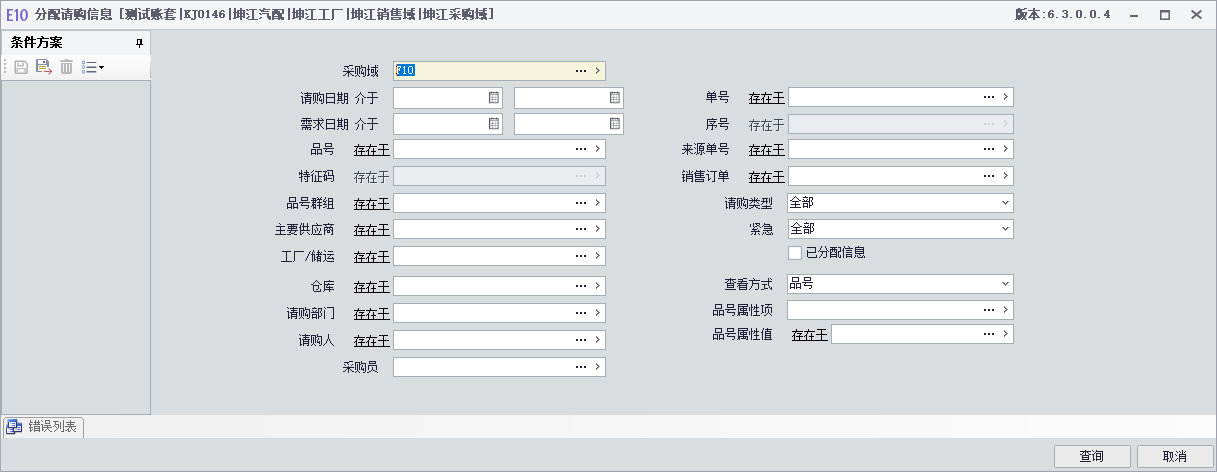This screenshot has height=472, width=1217.
Task: Click the 查询 button
Action: tap(1092, 456)
